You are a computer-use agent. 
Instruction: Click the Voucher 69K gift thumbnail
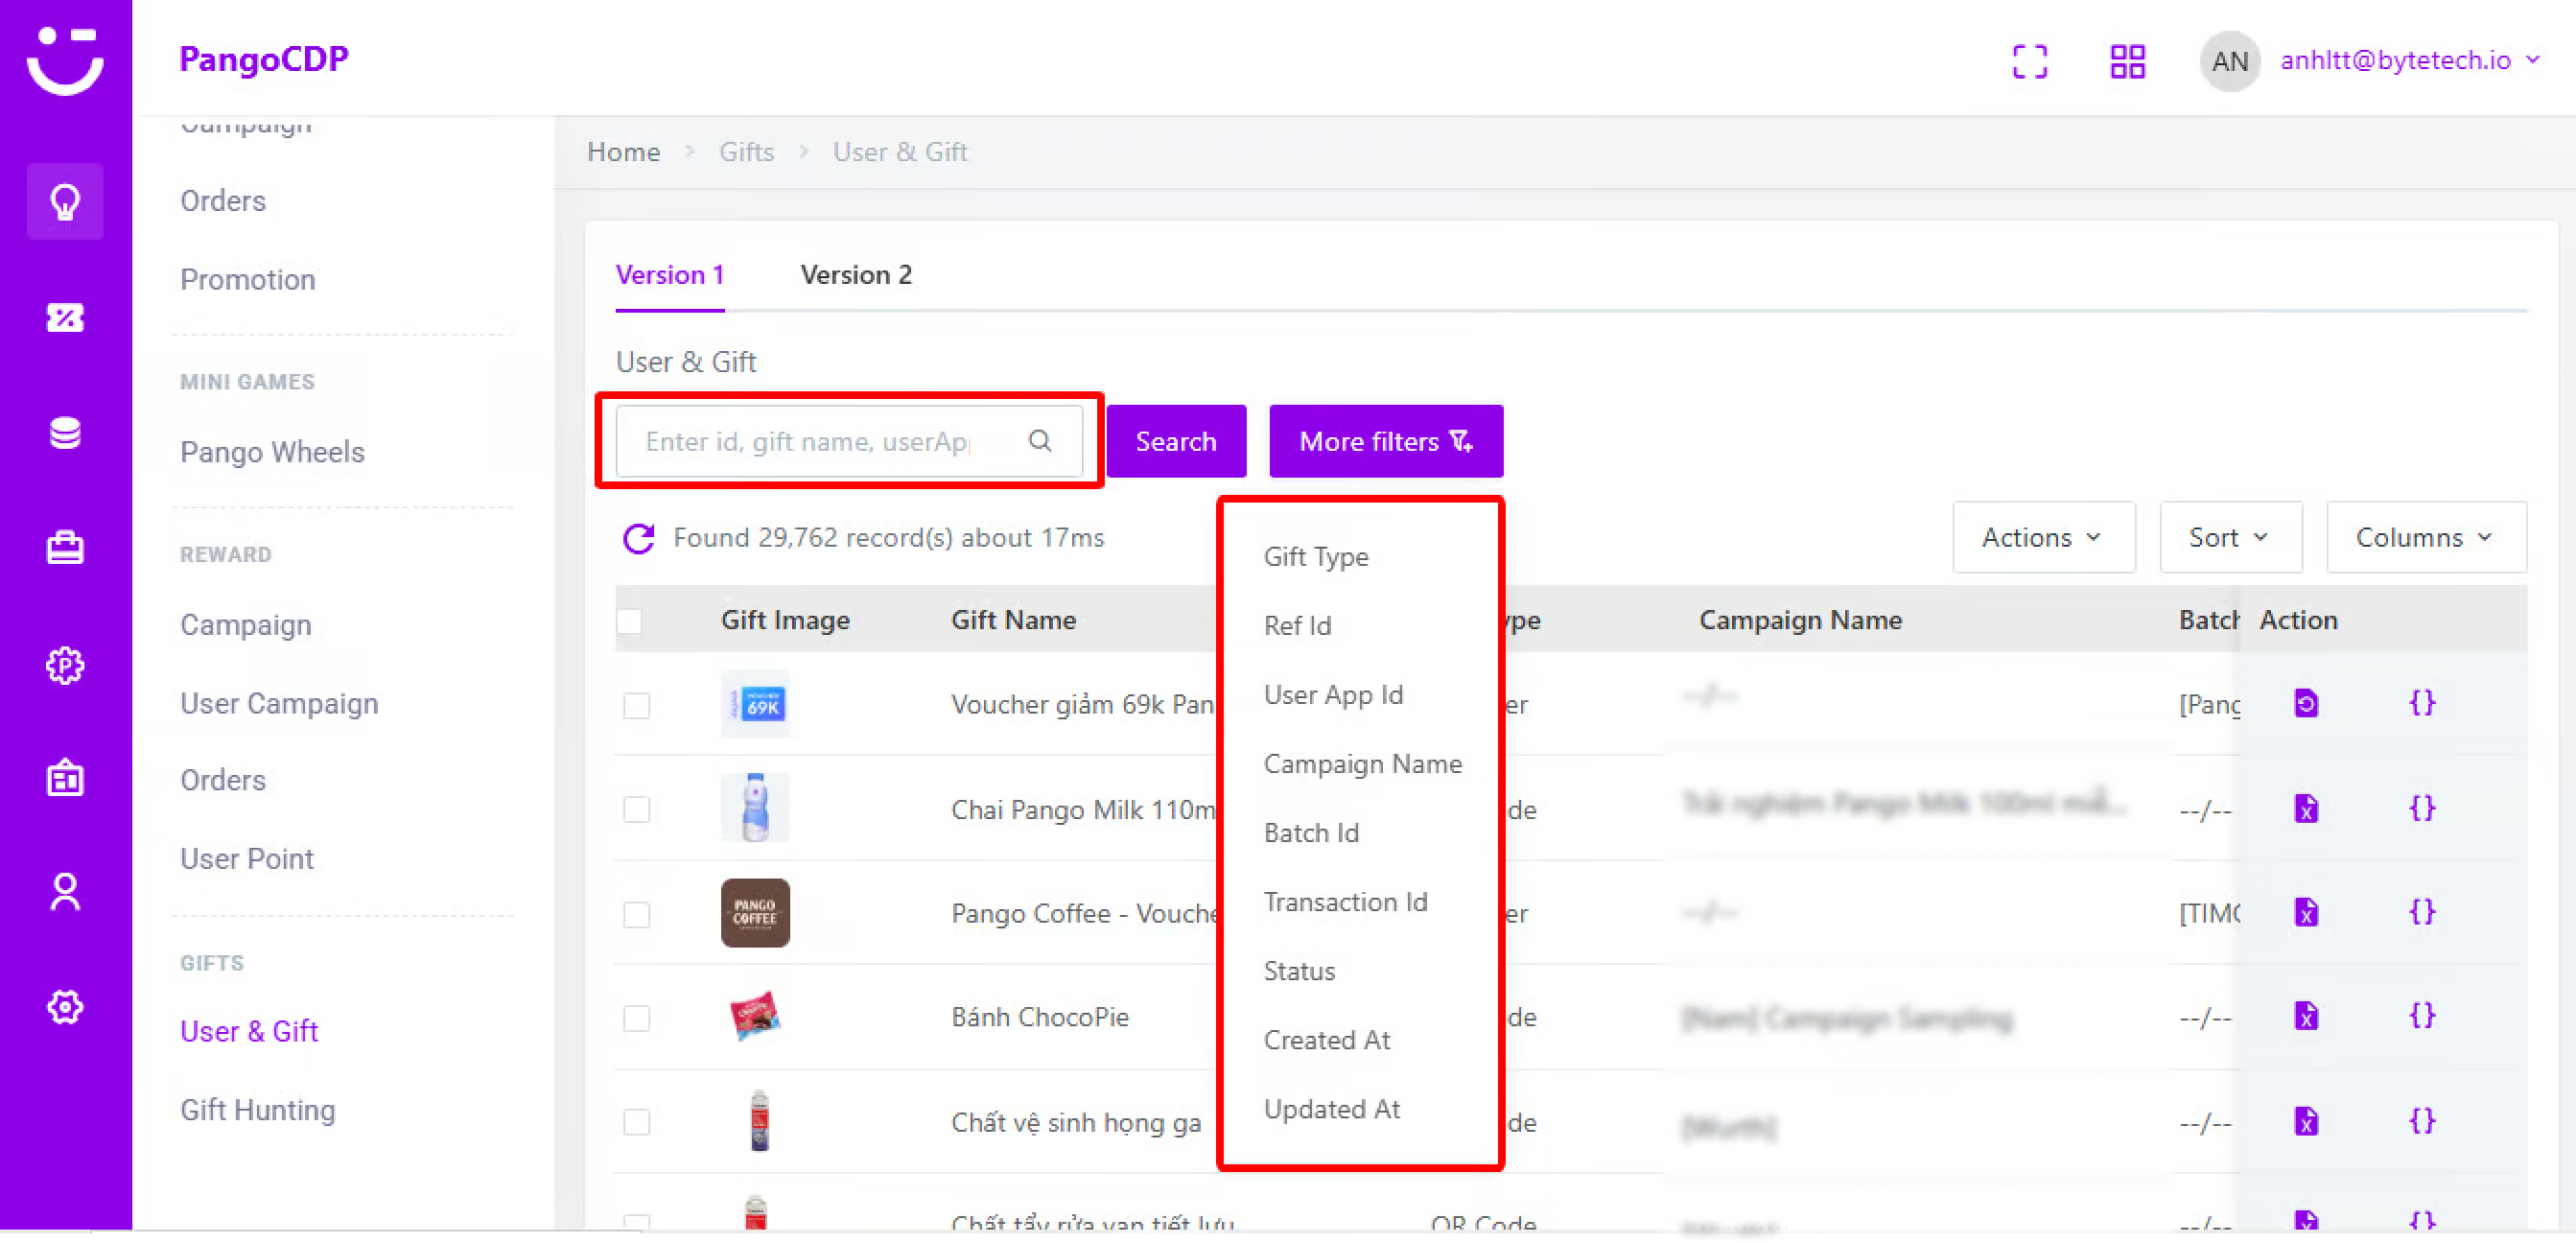[x=755, y=704]
